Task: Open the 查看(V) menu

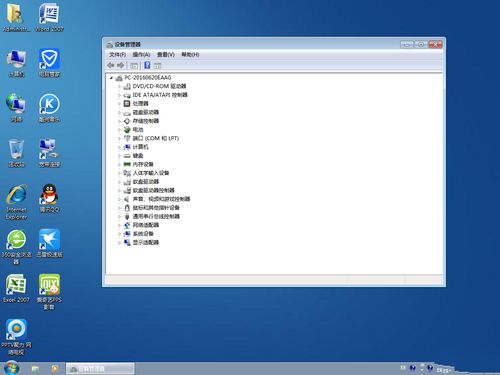Action: coord(166,54)
